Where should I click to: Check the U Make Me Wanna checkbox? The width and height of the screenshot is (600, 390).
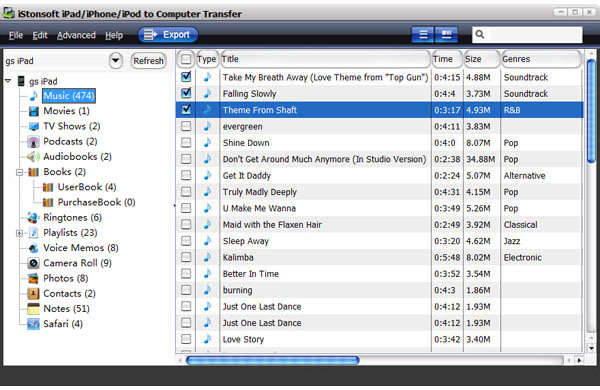pyautogui.click(x=186, y=208)
